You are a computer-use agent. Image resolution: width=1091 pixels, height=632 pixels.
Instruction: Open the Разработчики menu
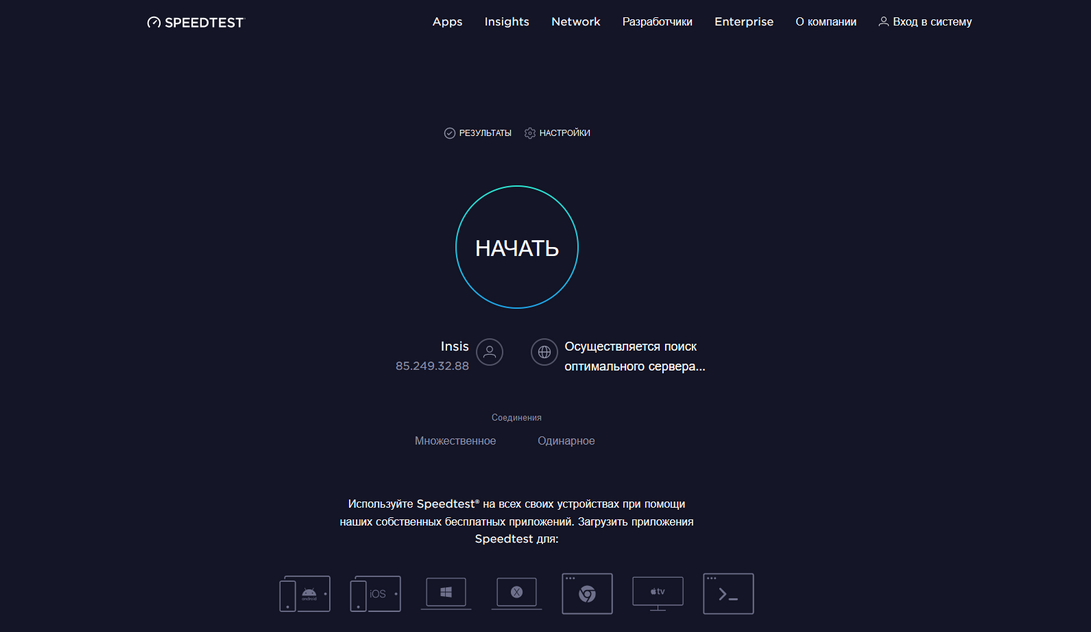[657, 22]
